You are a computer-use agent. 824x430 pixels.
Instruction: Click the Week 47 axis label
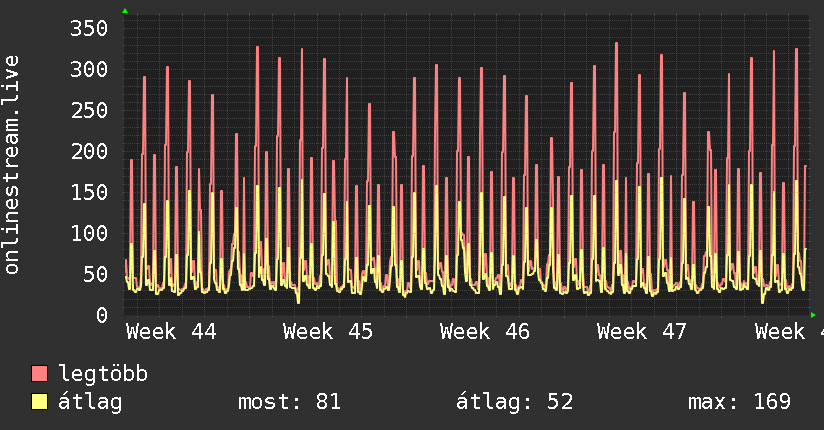[x=642, y=332]
